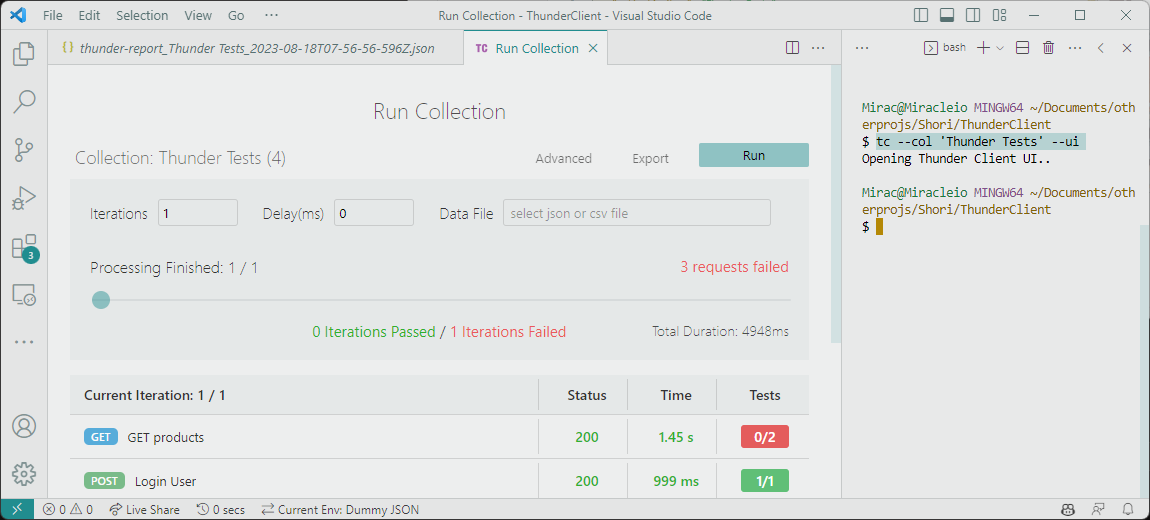Open the Accounts menu icon
The image size is (1150, 520).
click(23, 426)
